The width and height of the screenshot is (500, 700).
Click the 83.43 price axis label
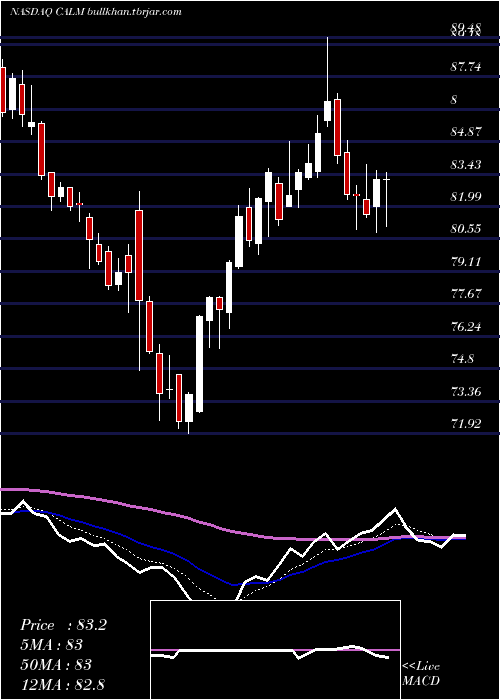(466, 165)
